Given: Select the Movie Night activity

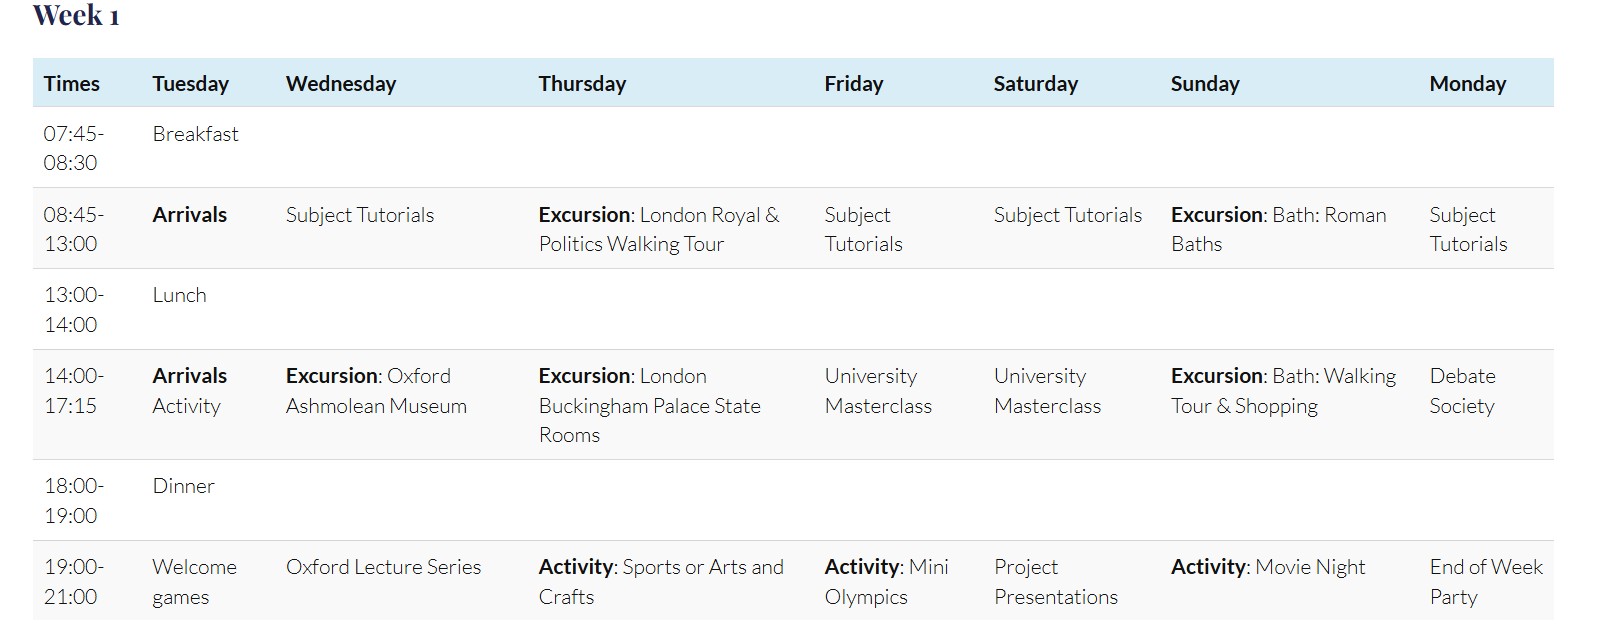Looking at the screenshot, I should point(1267,567).
